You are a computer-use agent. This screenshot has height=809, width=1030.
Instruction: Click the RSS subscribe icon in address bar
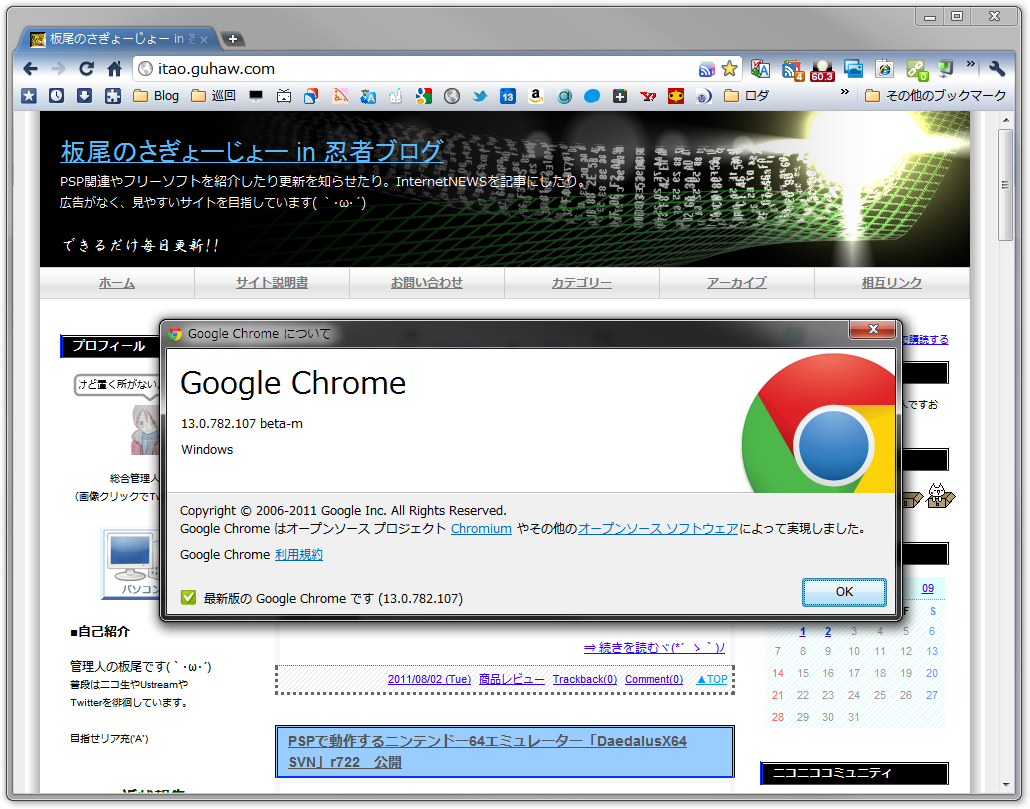coord(707,69)
